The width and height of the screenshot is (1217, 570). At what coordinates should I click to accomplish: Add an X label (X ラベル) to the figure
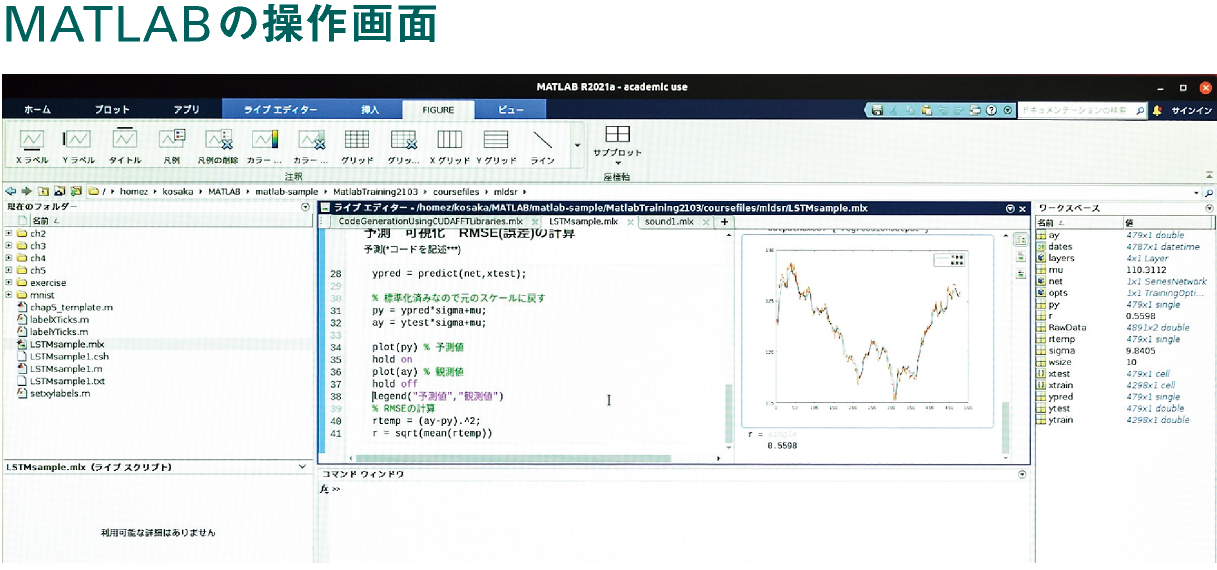point(32,146)
